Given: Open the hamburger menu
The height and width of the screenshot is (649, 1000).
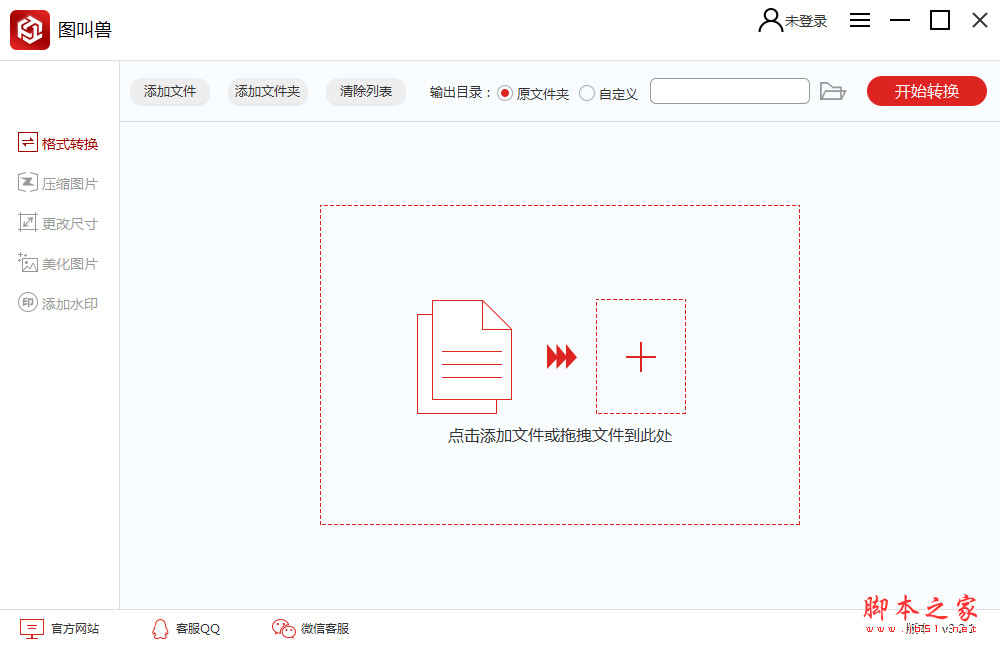Looking at the screenshot, I should point(860,20).
